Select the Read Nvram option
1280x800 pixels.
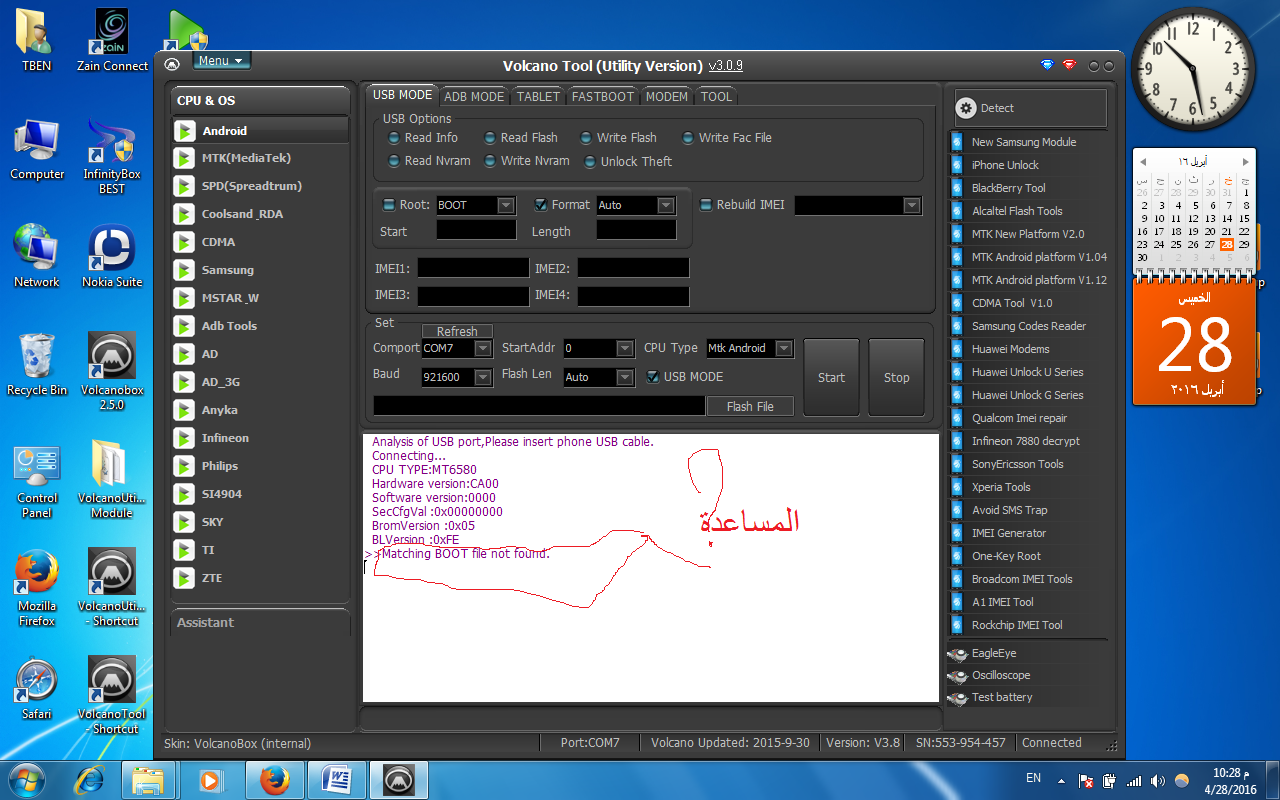[x=429, y=161]
